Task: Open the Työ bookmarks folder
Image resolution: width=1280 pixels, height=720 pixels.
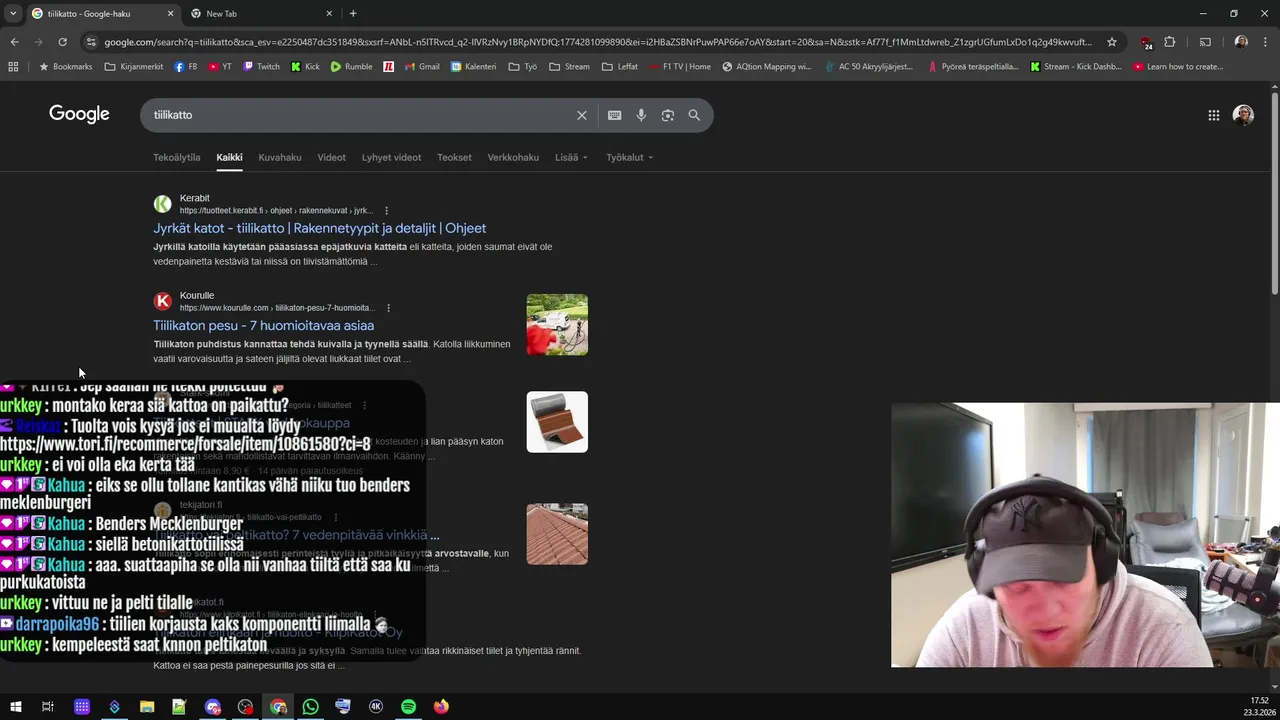Action: (522, 67)
